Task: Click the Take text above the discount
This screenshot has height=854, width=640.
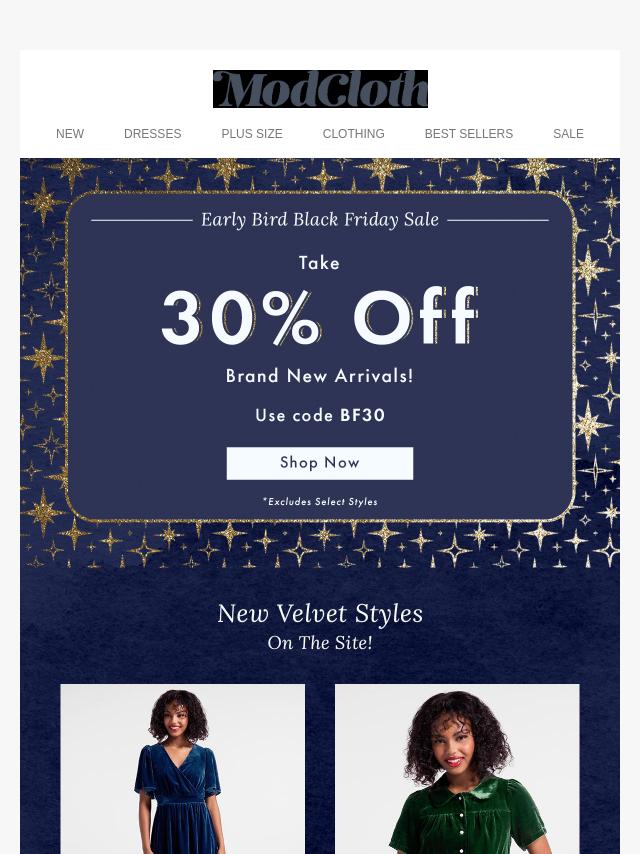Action: point(320,263)
